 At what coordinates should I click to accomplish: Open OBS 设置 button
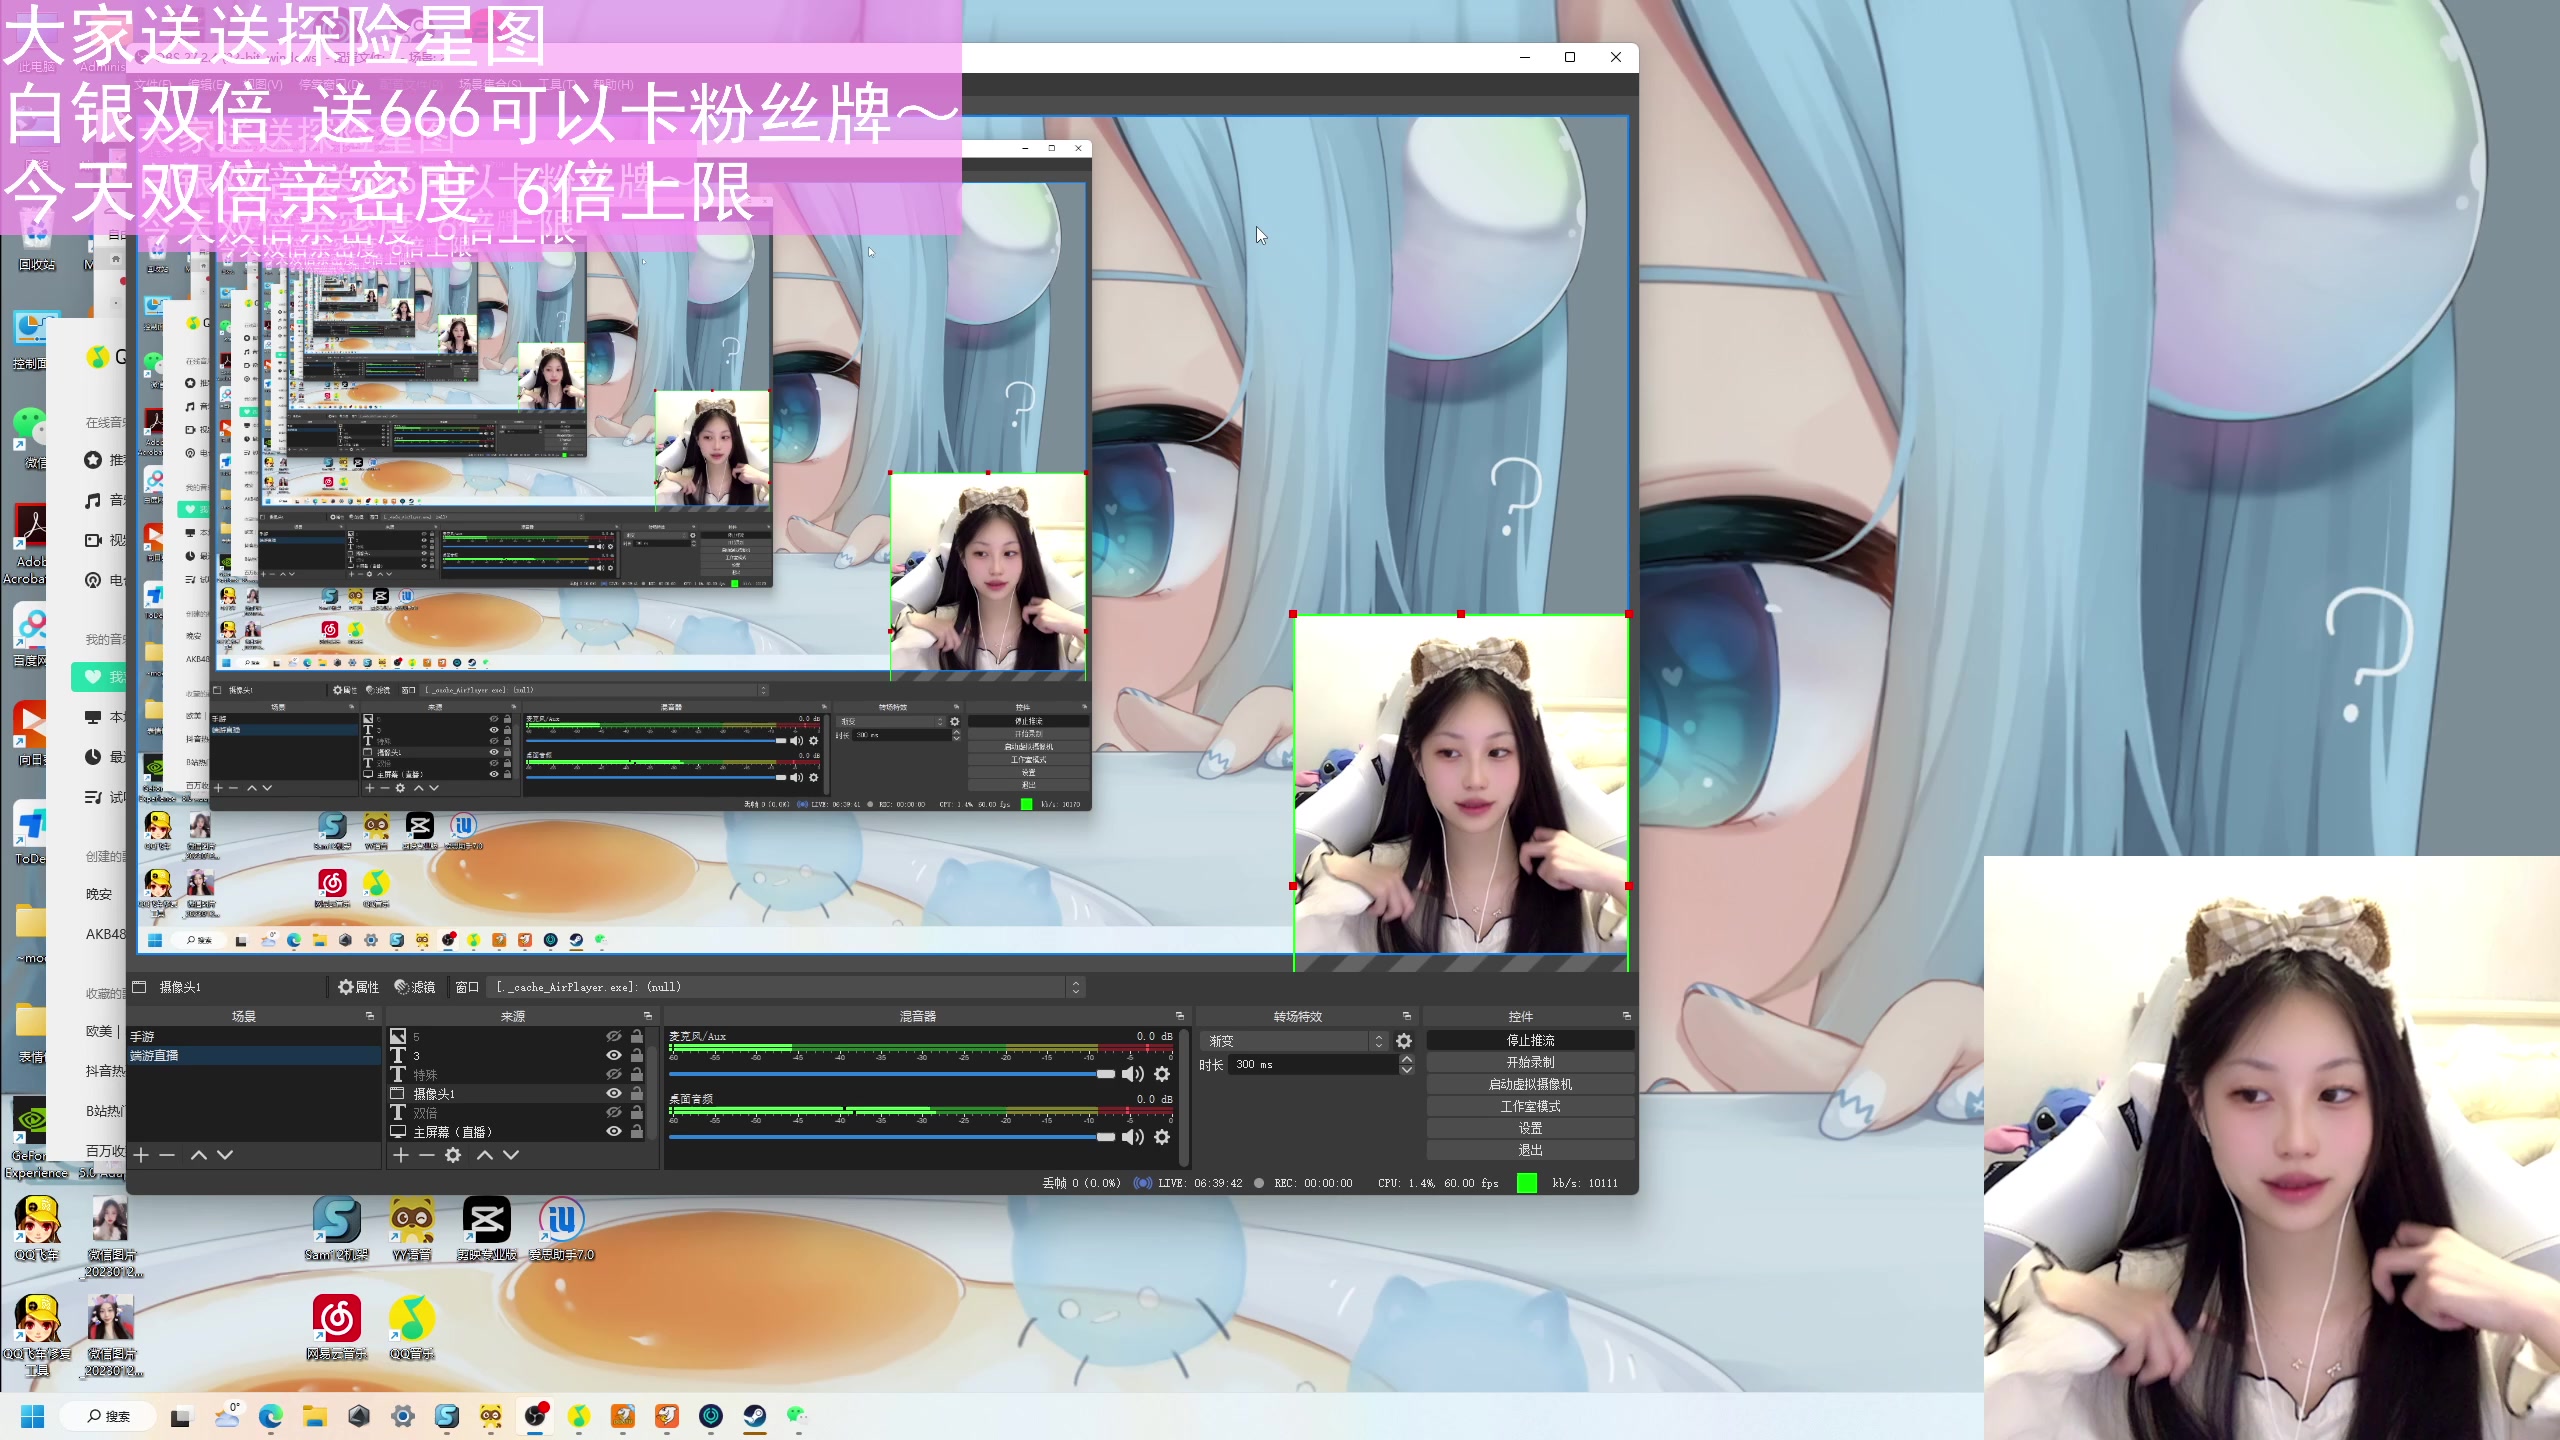tap(1530, 1128)
